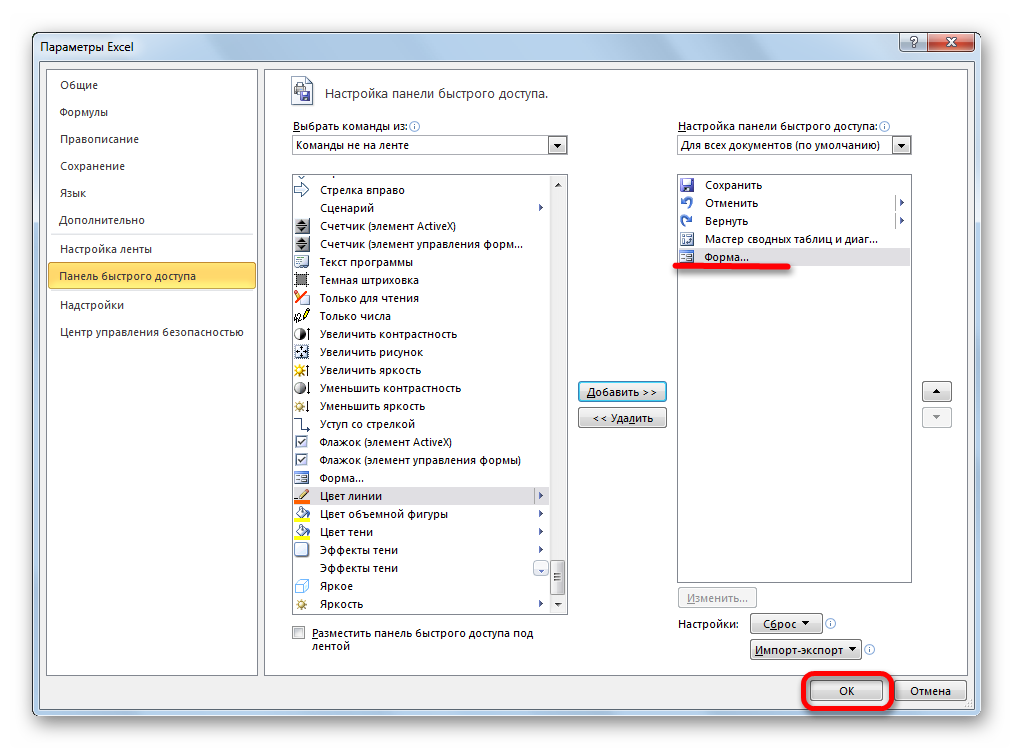
Task: Click the Цвет объемной фигуры paint bucket icon
Action: point(301,514)
